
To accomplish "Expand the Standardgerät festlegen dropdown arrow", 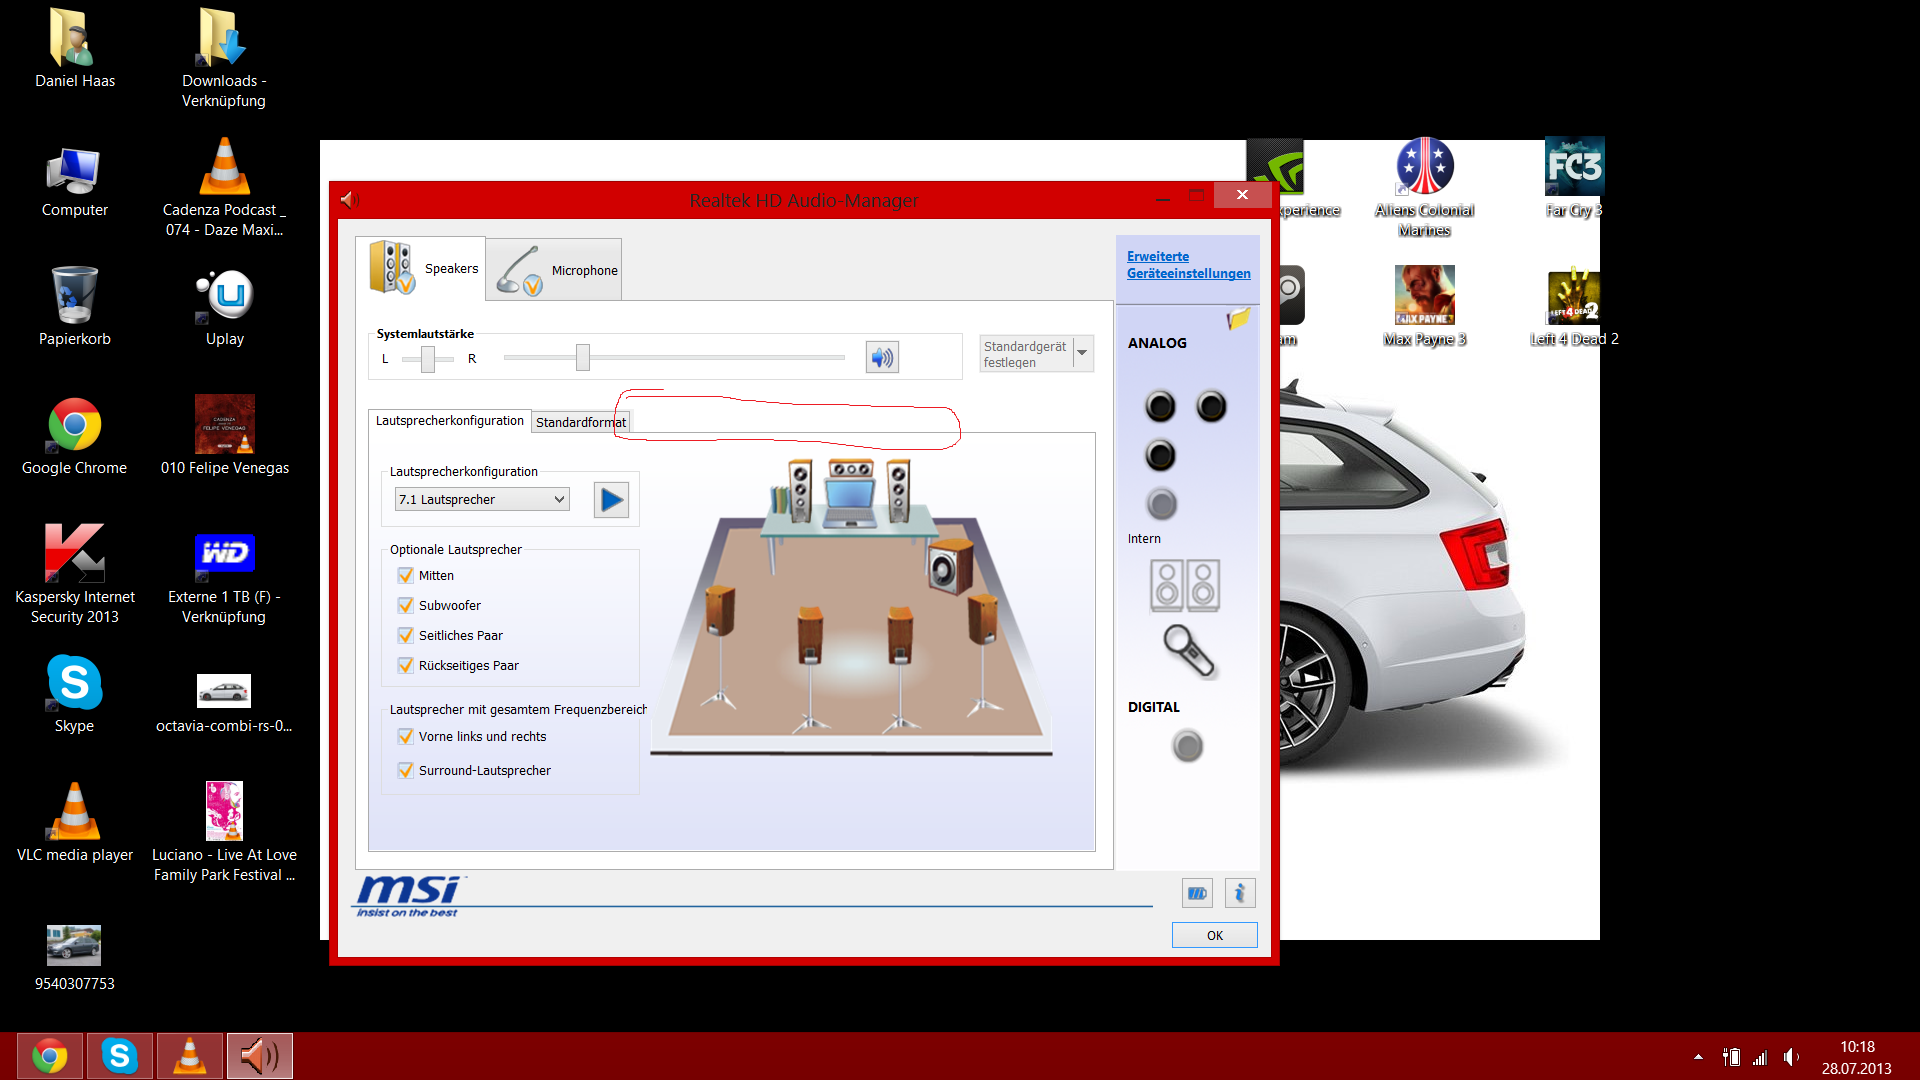I will (1082, 353).
